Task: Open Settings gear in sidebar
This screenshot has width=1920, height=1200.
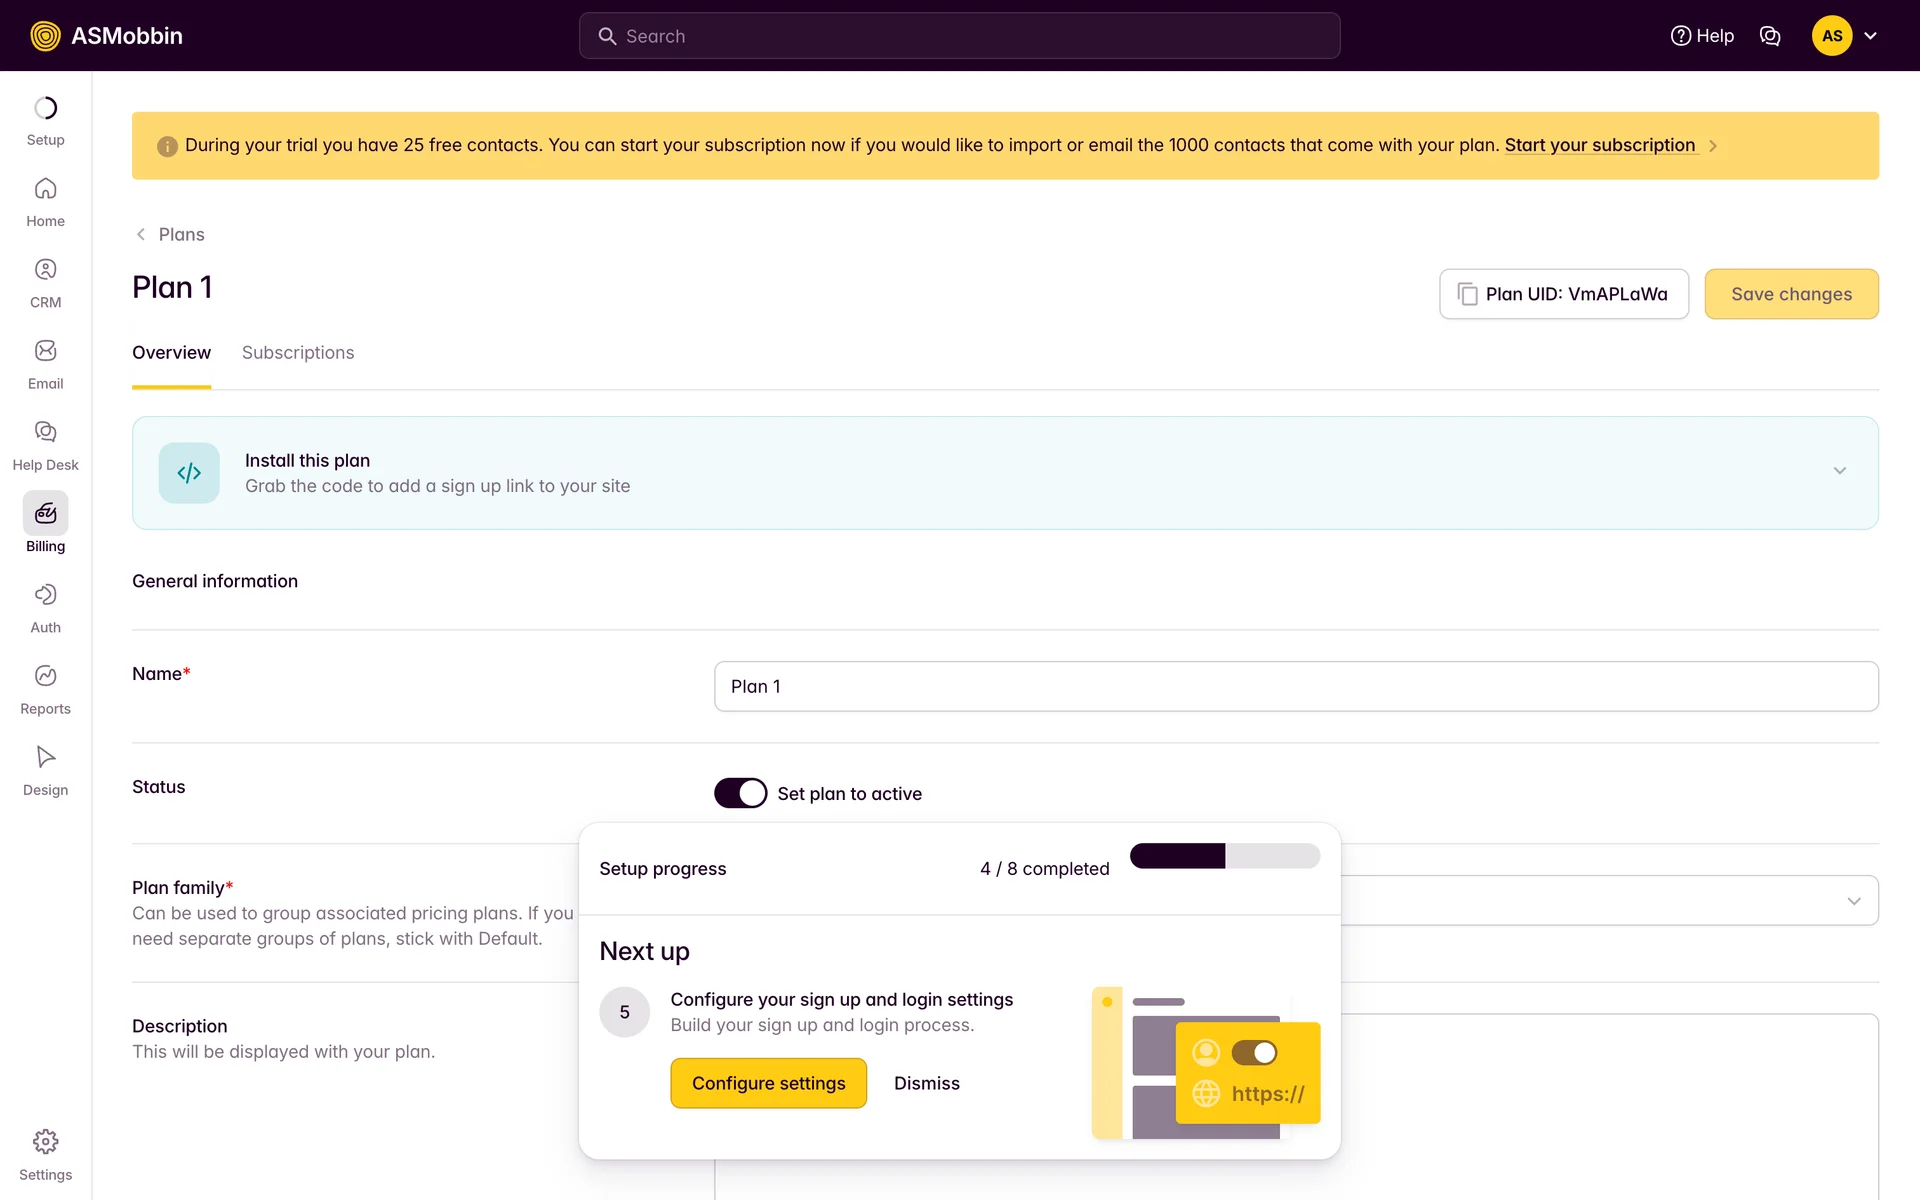Action: (45, 1154)
